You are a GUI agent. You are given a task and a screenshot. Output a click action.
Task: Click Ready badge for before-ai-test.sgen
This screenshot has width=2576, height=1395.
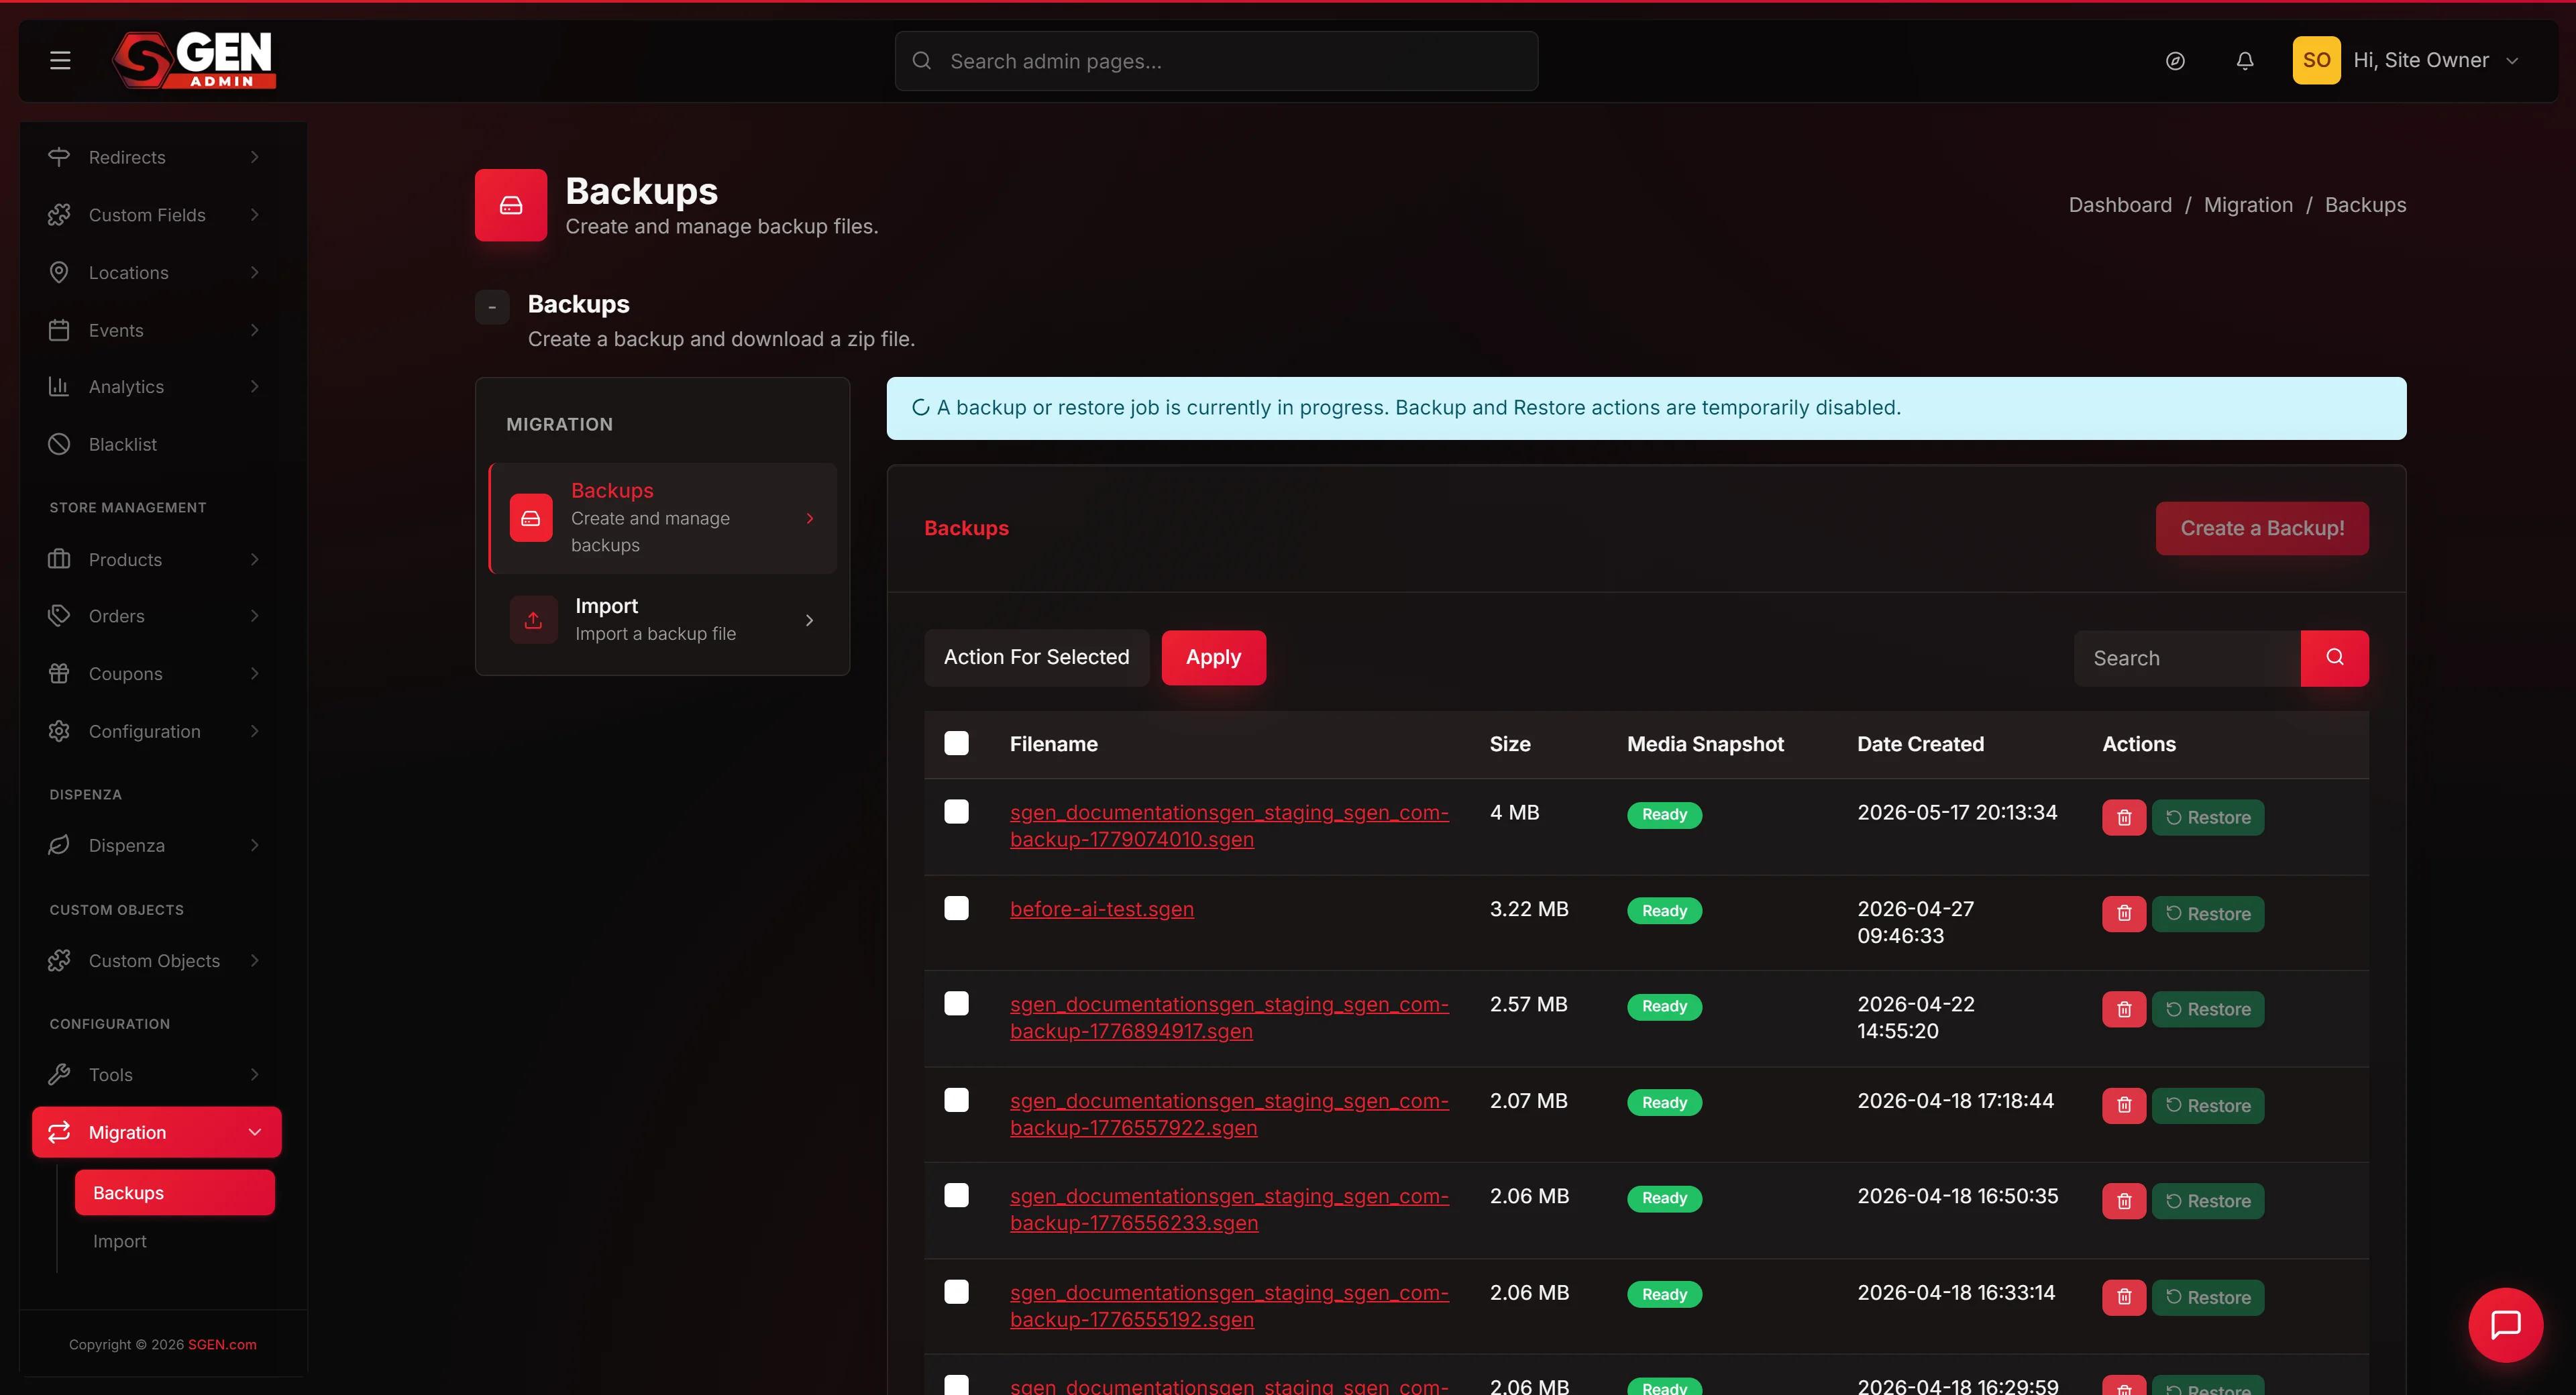click(x=1664, y=910)
